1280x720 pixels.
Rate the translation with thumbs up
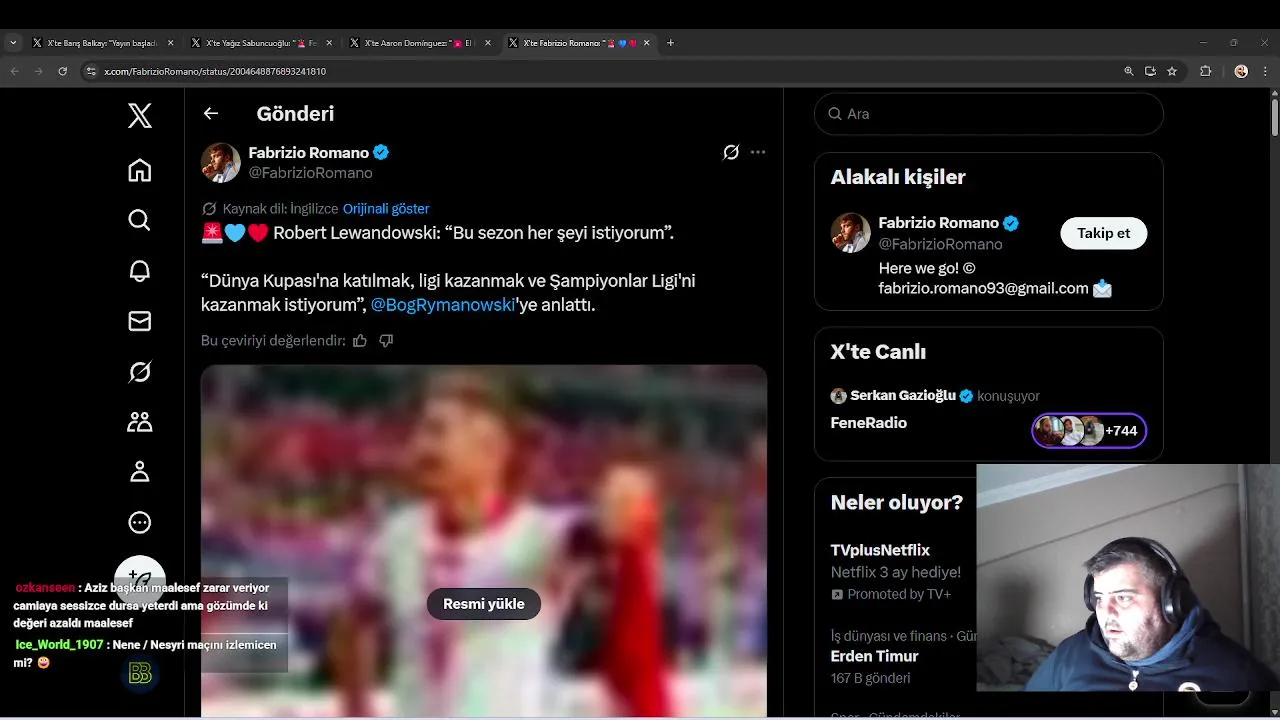tap(360, 341)
